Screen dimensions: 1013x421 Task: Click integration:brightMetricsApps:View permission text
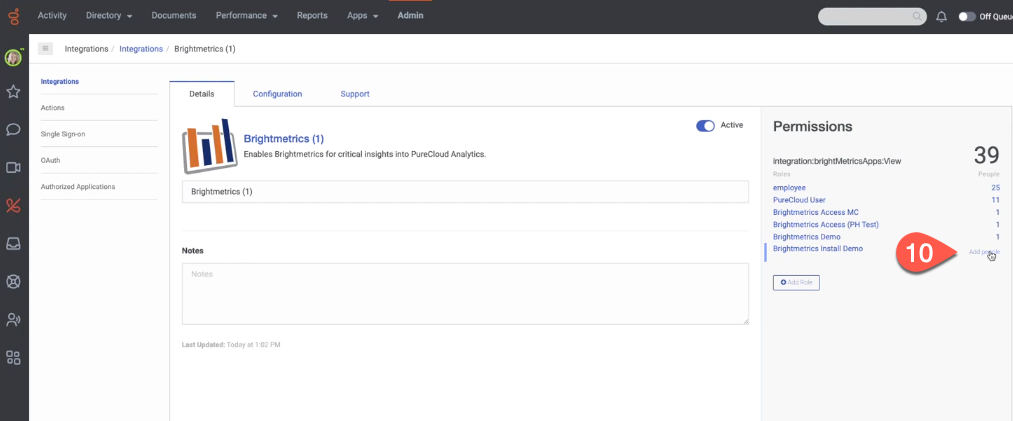(x=837, y=161)
